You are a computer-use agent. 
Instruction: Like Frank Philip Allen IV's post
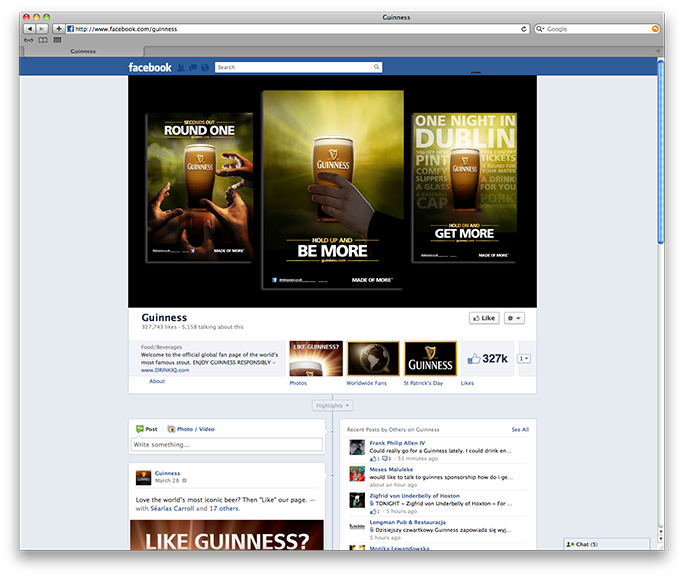click(374, 459)
